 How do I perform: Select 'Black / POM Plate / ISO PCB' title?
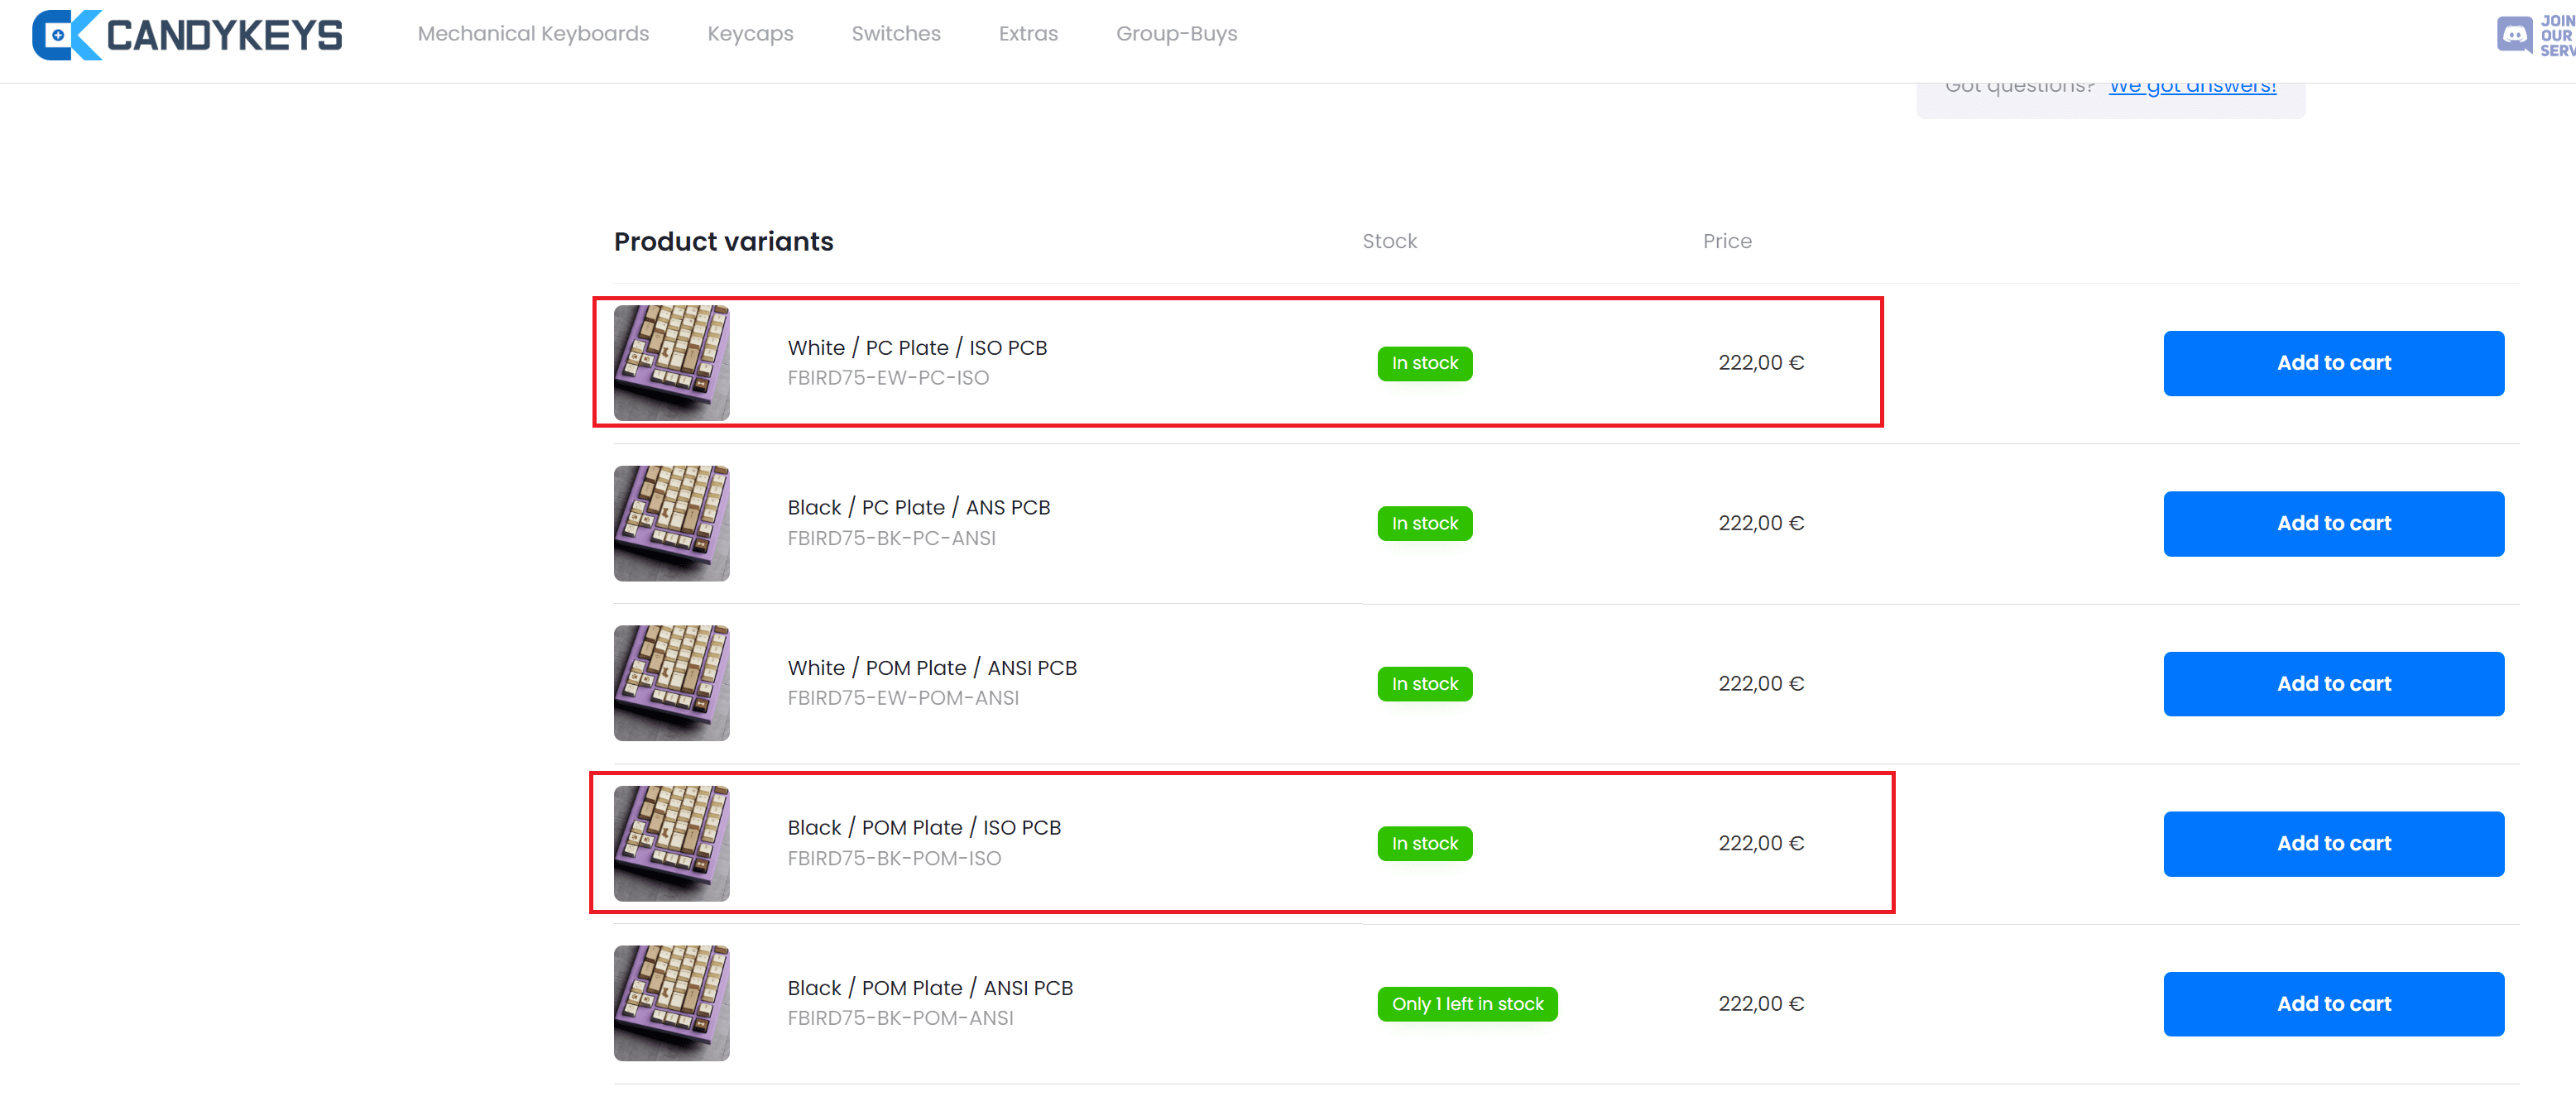924,828
